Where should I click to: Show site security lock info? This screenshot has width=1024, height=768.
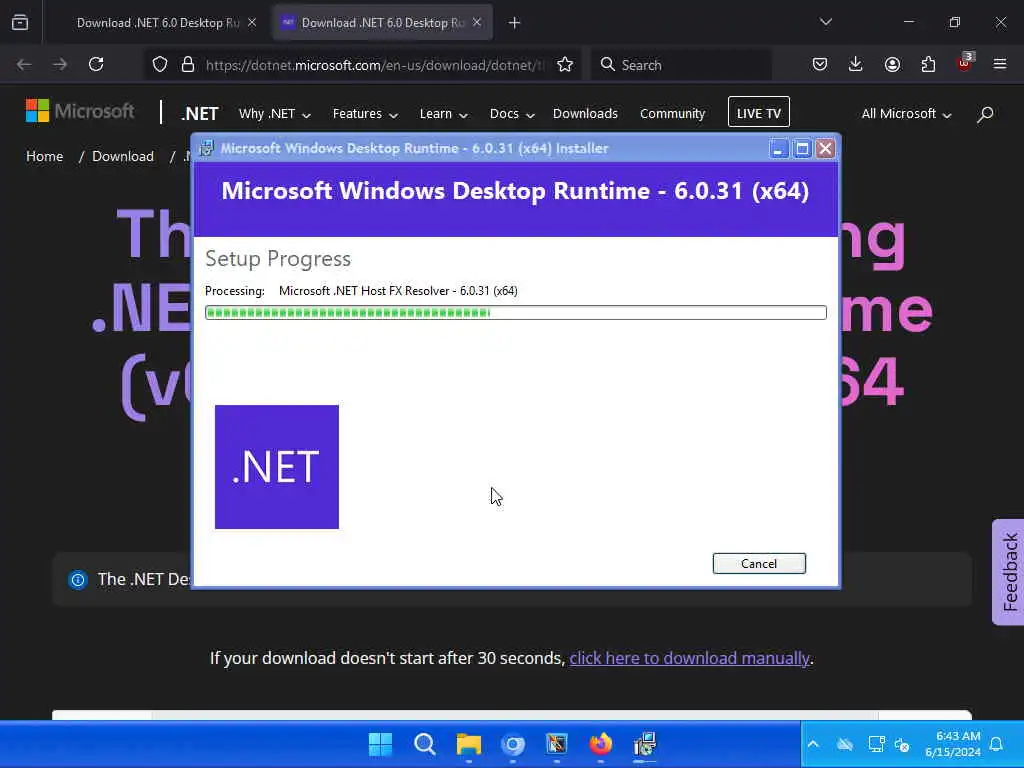pyautogui.click(x=188, y=65)
